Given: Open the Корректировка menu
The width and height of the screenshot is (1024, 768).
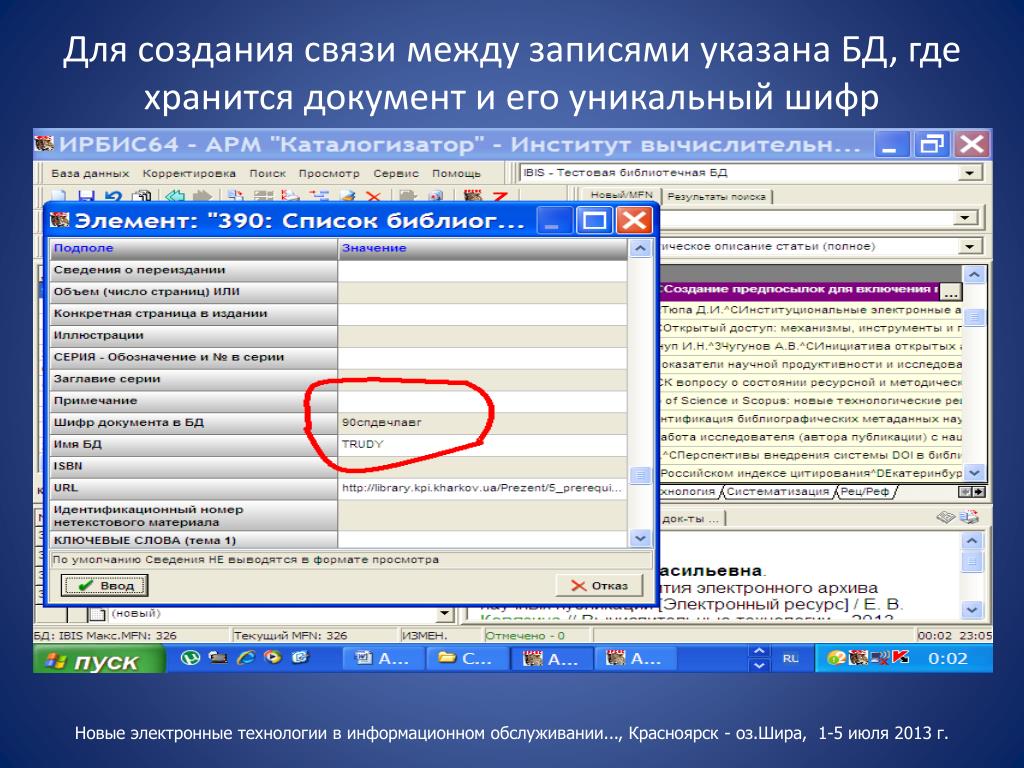Looking at the screenshot, I should [189, 173].
